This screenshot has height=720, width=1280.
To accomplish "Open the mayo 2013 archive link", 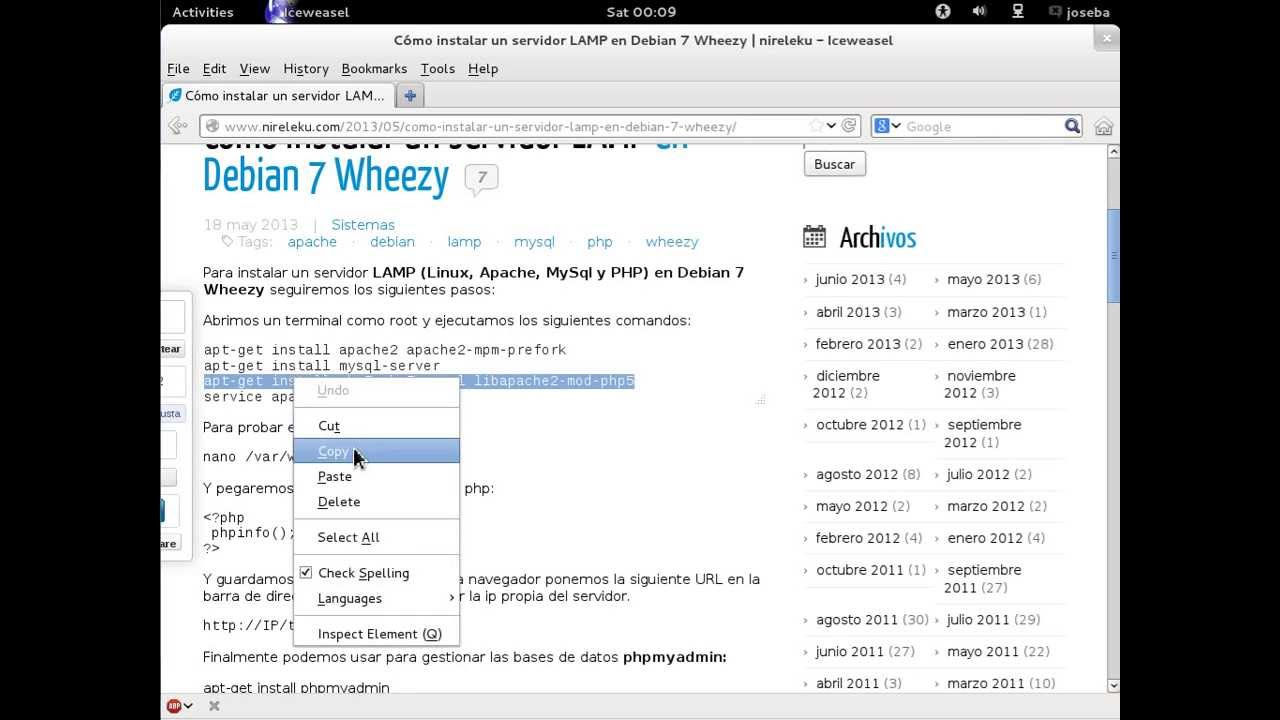I will pos(983,279).
